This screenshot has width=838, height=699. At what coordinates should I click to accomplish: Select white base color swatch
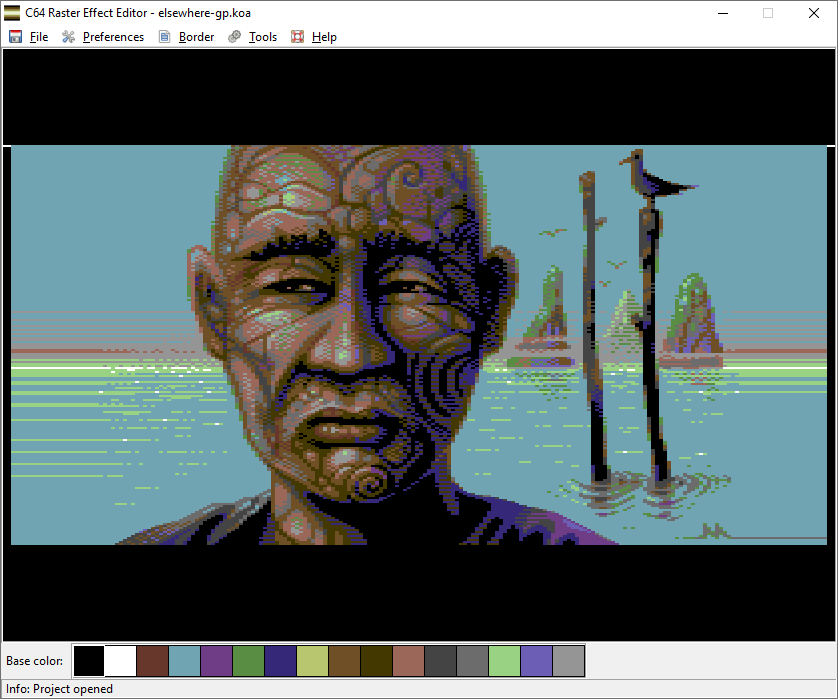(120, 661)
